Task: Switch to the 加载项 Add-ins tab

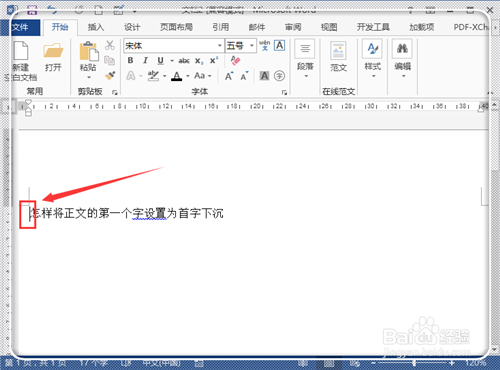Action: pyautogui.click(x=422, y=27)
